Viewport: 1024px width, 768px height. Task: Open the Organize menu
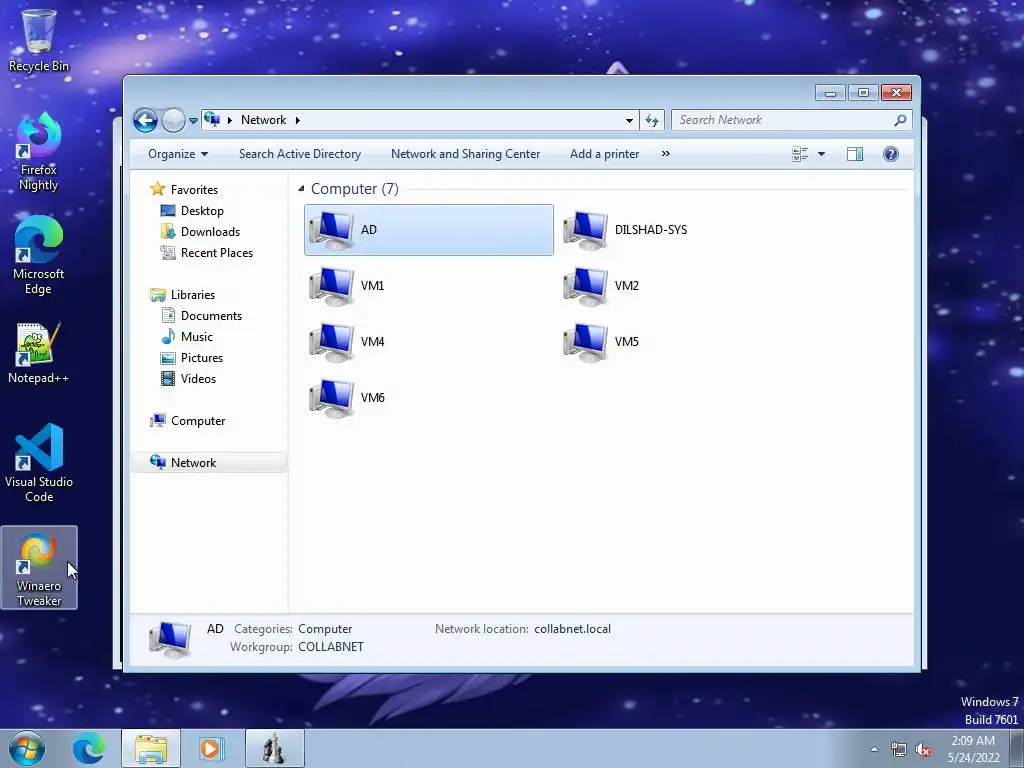point(178,154)
